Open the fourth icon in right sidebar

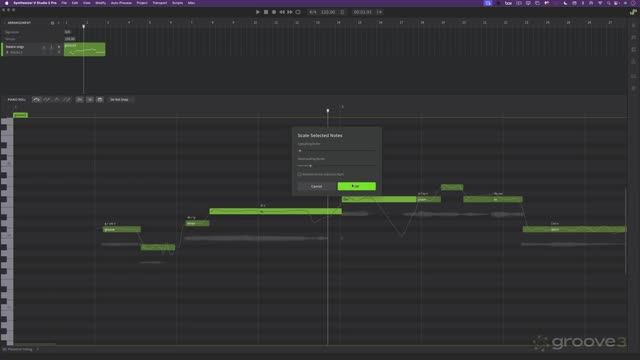tap(633, 61)
